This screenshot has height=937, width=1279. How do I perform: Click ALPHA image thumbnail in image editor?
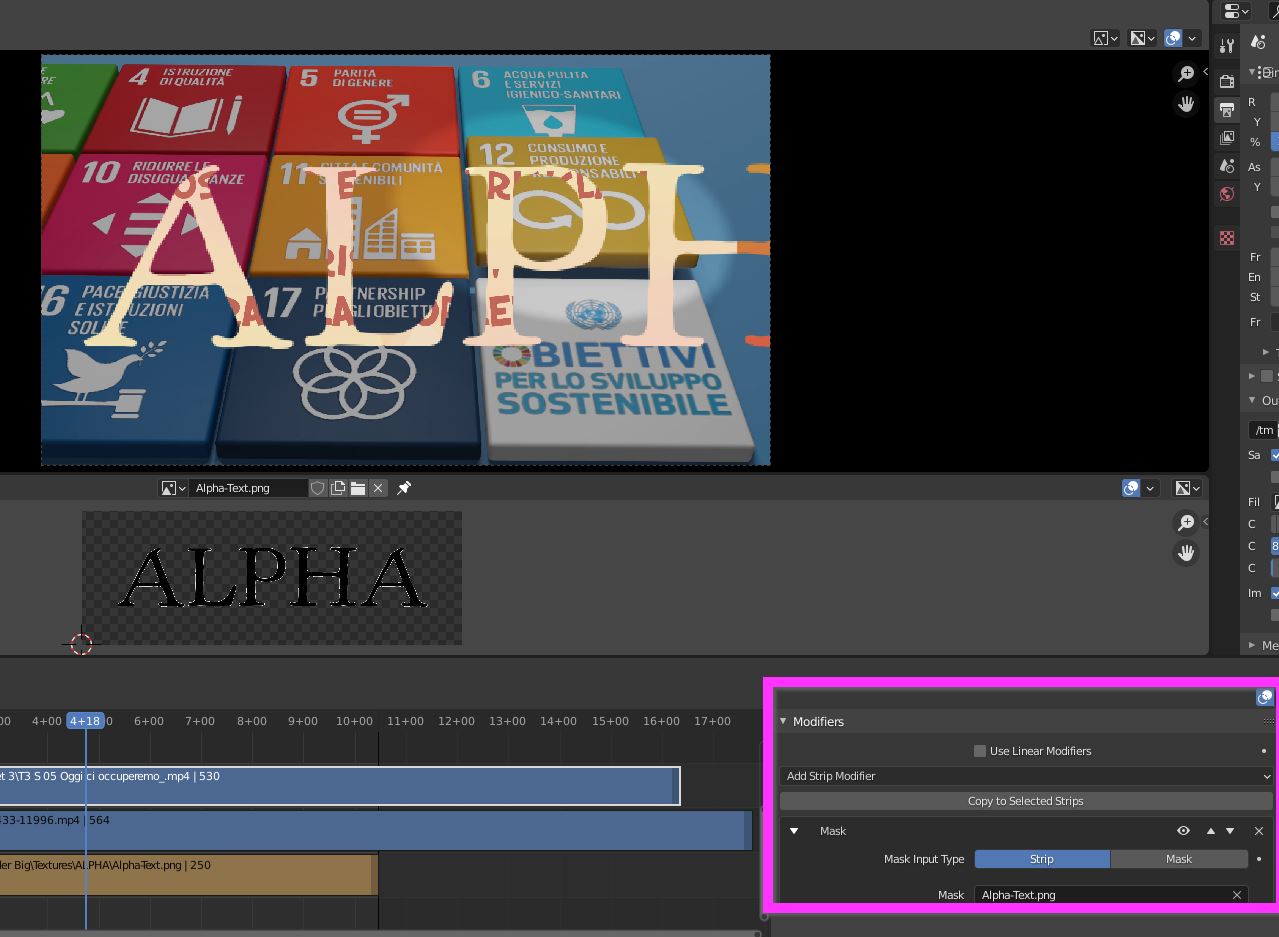(272, 578)
